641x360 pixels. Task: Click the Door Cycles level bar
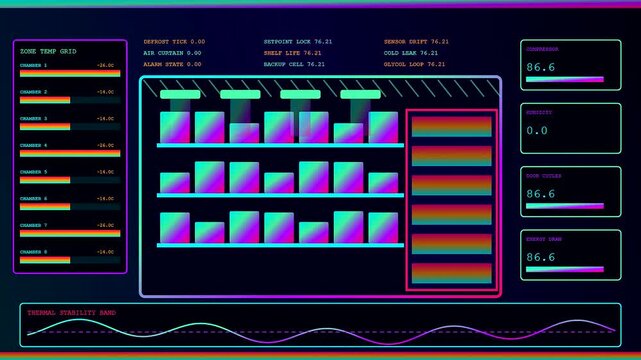click(565, 206)
